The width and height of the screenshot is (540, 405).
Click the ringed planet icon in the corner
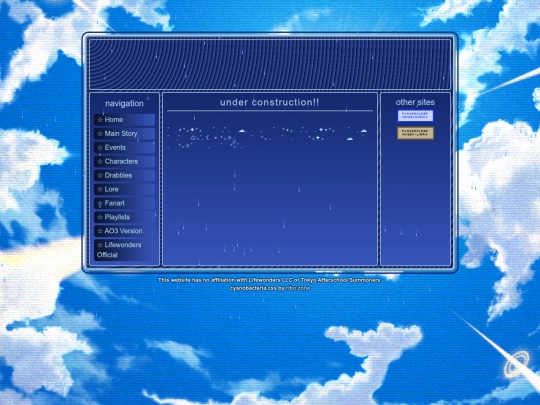pos(517,364)
